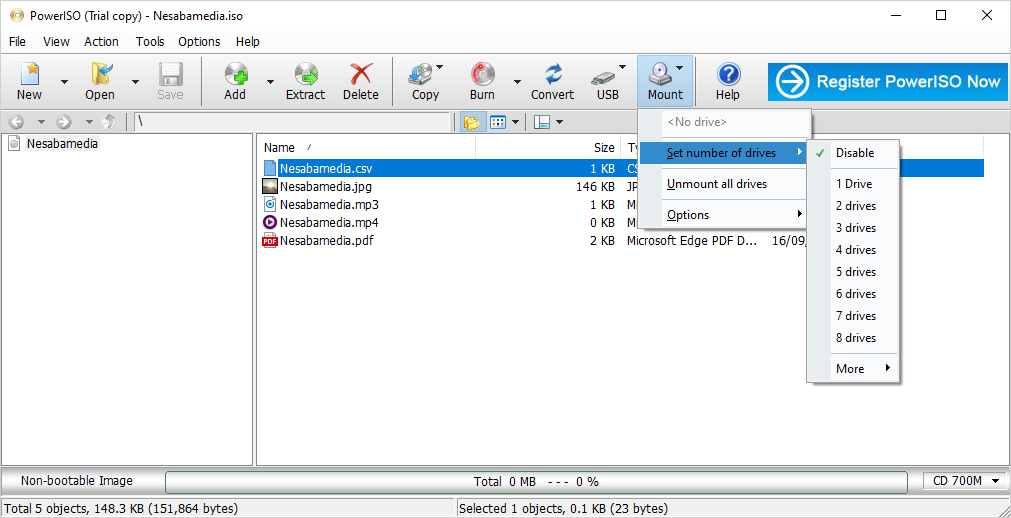
Task: Click the Extract toolbar icon
Action: pos(305,75)
